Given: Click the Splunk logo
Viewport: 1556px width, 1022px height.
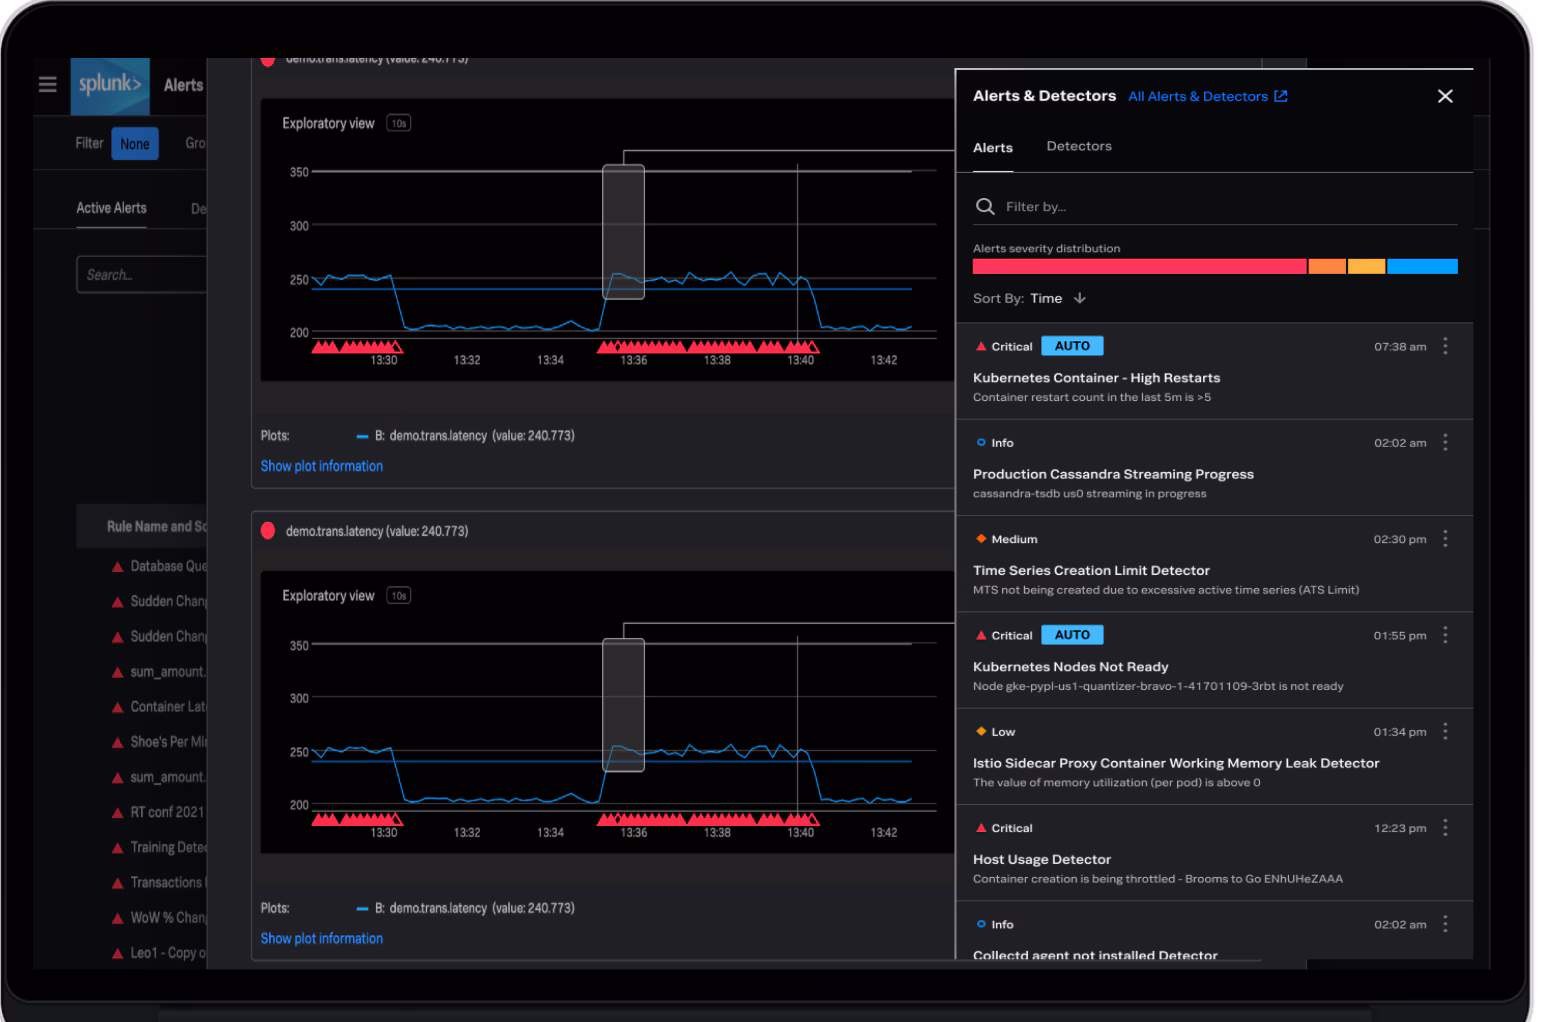Looking at the screenshot, I should 110,85.
